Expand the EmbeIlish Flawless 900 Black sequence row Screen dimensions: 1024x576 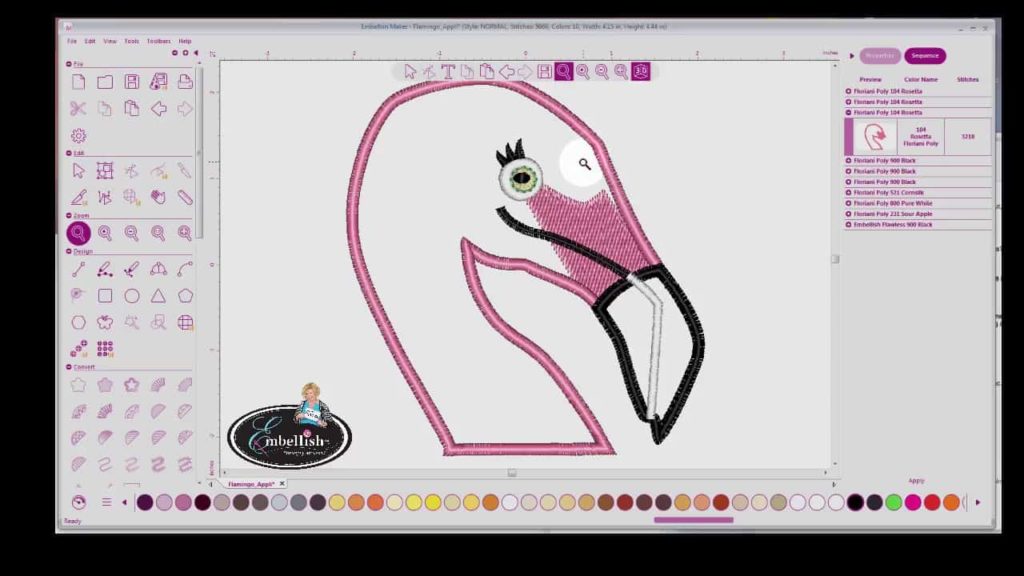point(848,225)
